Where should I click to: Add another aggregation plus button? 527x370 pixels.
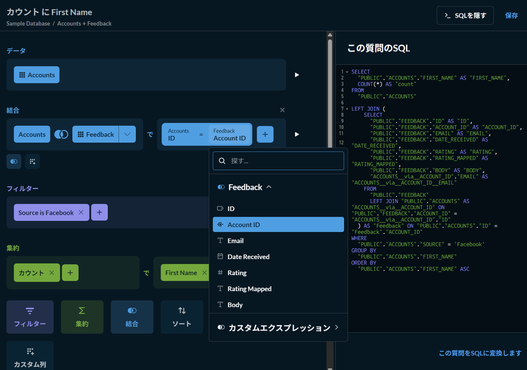[70, 273]
